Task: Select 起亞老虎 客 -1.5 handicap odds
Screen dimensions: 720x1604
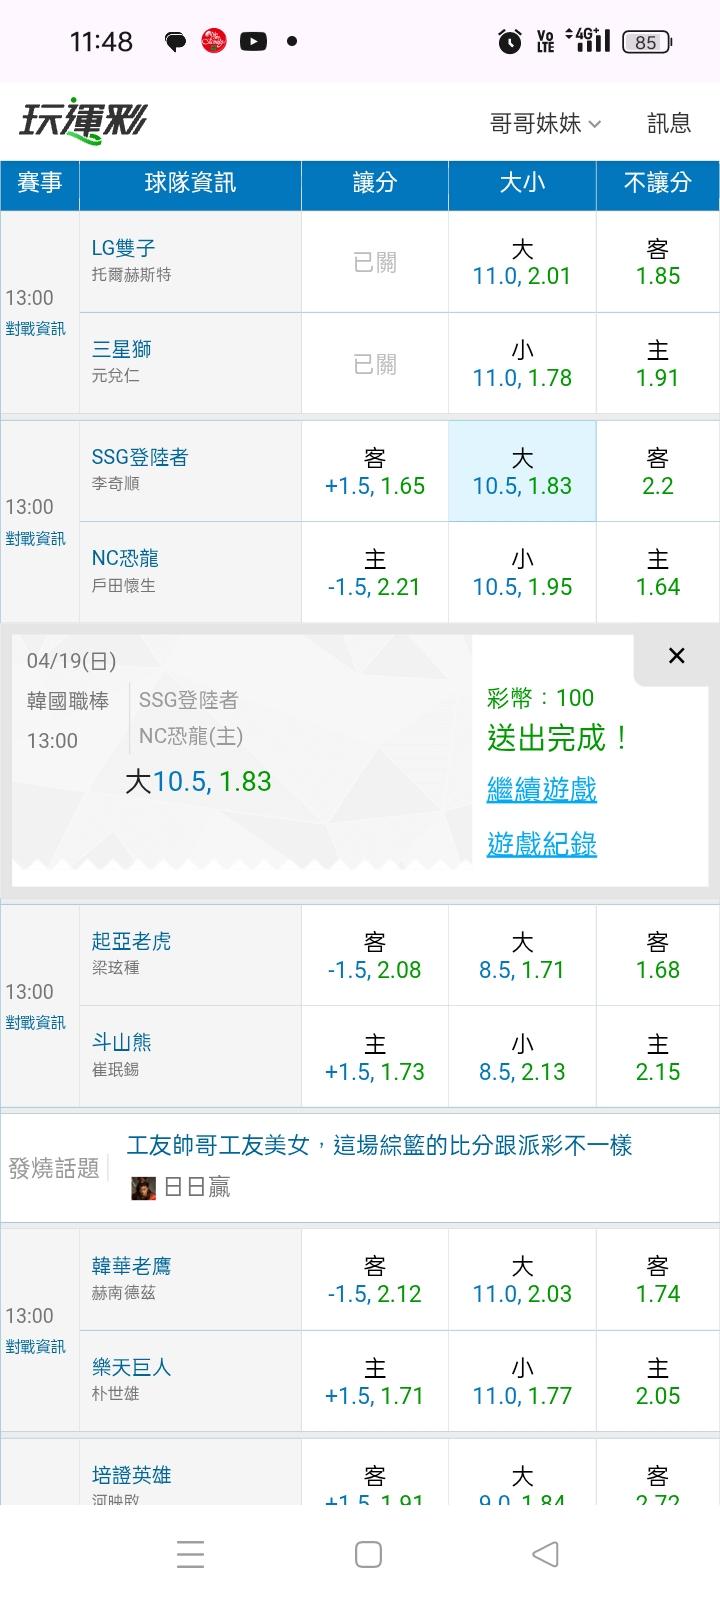Action: coord(375,956)
